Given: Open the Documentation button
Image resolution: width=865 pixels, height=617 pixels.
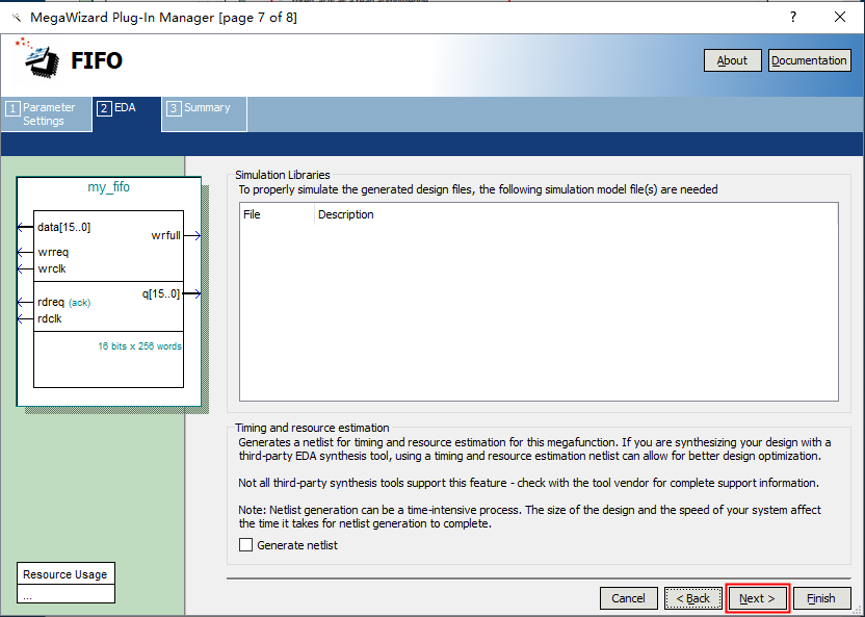Looking at the screenshot, I should click(x=809, y=60).
